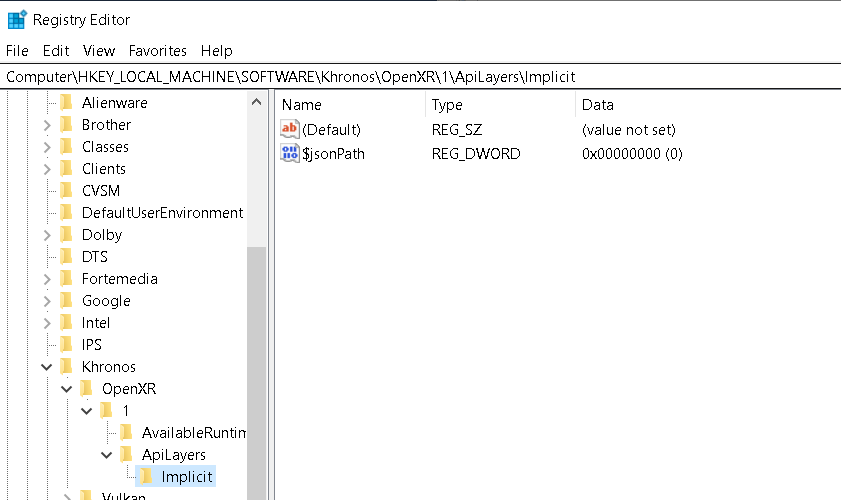The width and height of the screenshot is (841, 500).
Task: Expand the Google registry key
Action: [47, 301]
